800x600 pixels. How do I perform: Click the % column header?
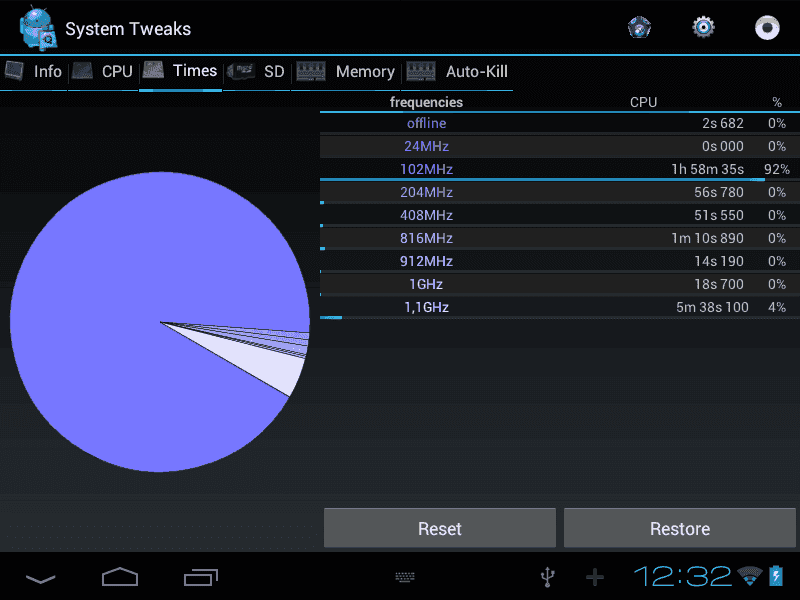coord(777,102)
